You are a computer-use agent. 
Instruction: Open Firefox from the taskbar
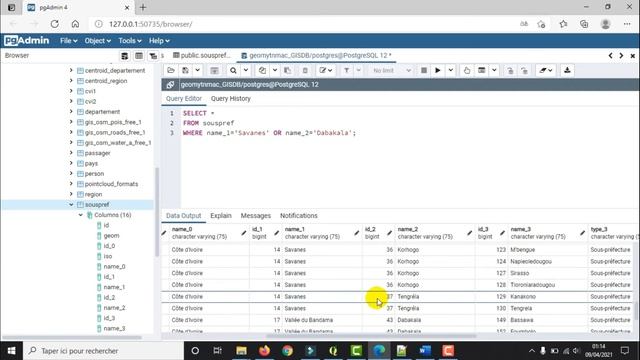point(264,351)
